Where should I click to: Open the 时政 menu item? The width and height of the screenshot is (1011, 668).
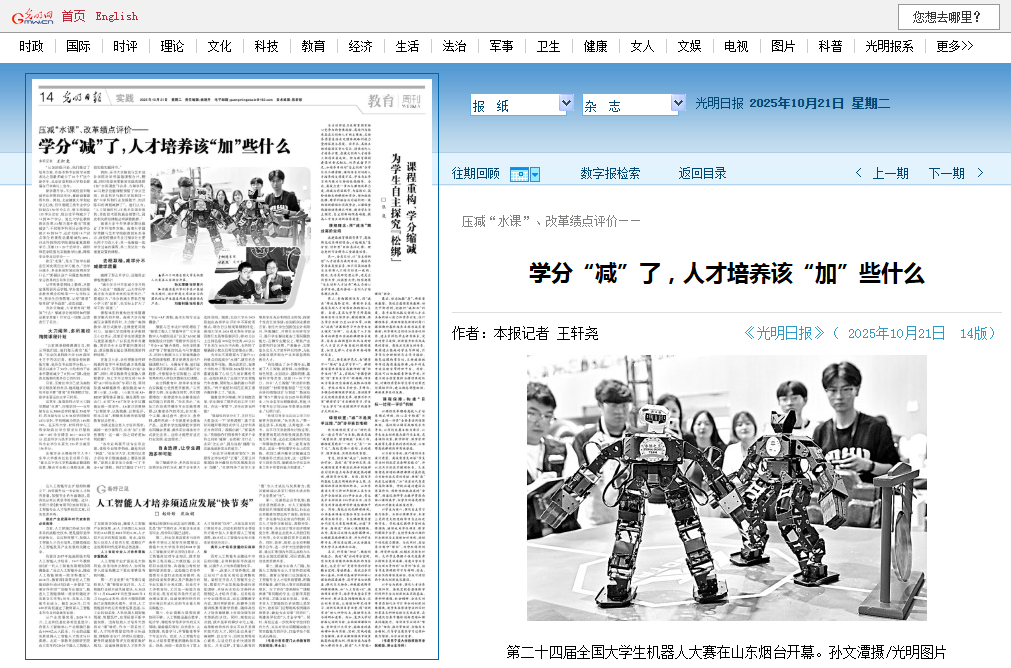click(x=31, y=46)
